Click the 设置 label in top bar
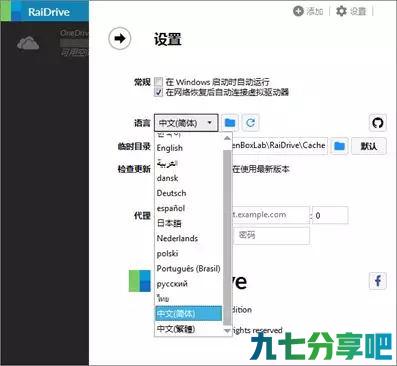This screenshot has height=366, width=397. click(x=358, y=11)
